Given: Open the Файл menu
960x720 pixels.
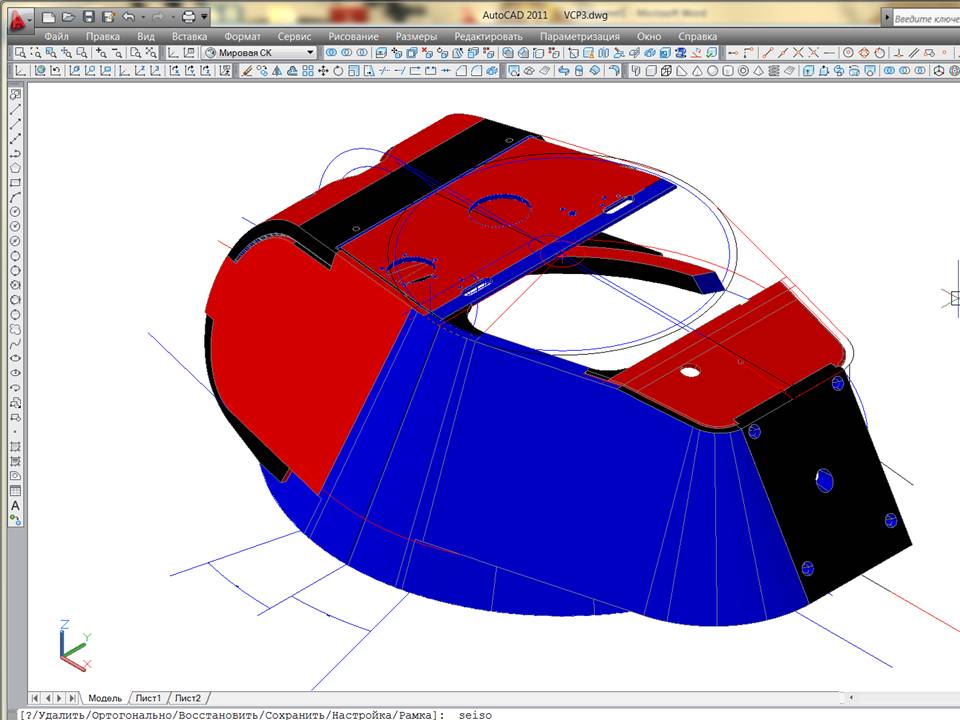Looking at the screenshot, I should pyautogui.click(x=56, y=36).
